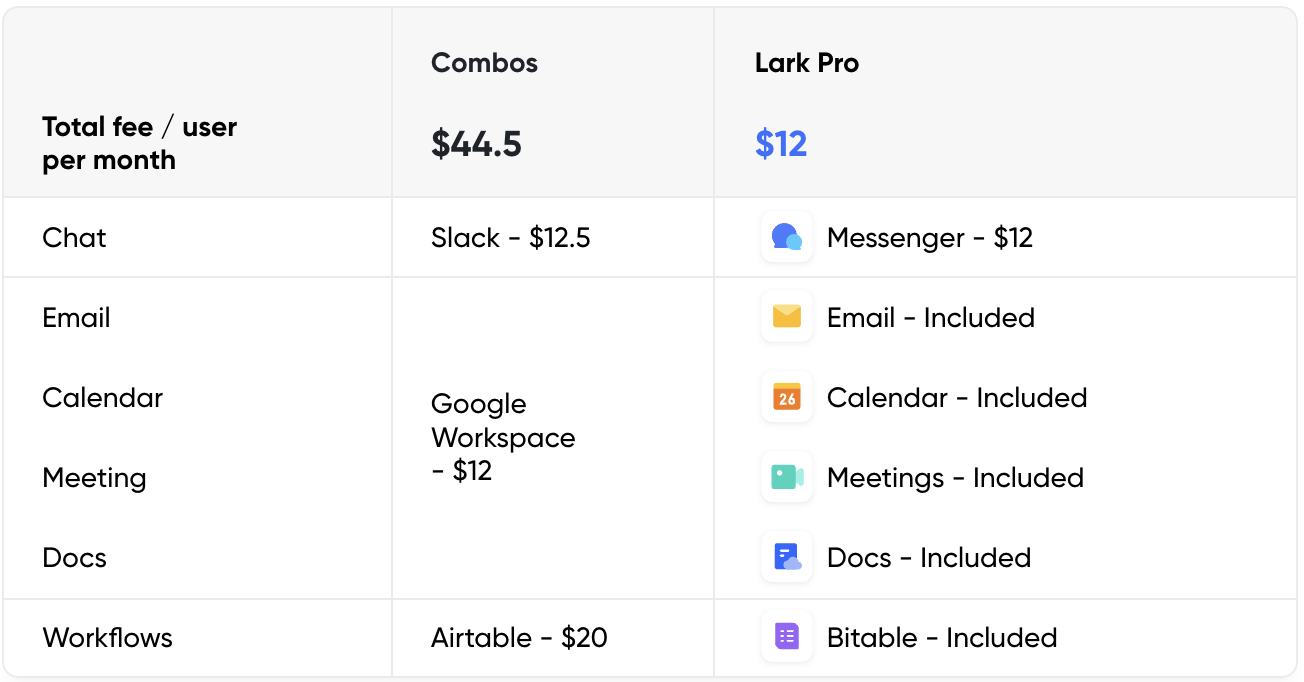Click Airtable - $20 cell
Viewport: 1304px width, 682px height.
tap(519, 638)
